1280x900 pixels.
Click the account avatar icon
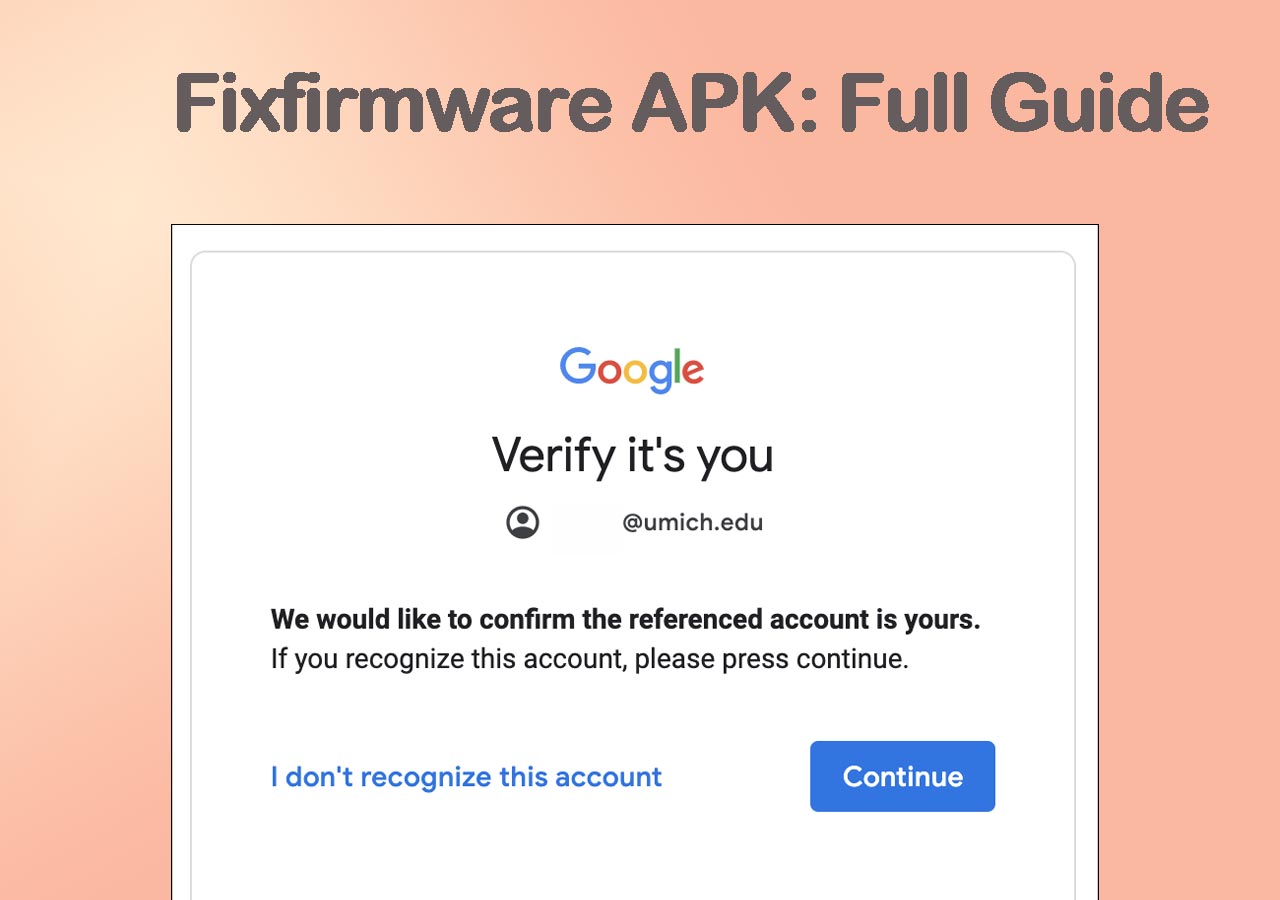522,522
